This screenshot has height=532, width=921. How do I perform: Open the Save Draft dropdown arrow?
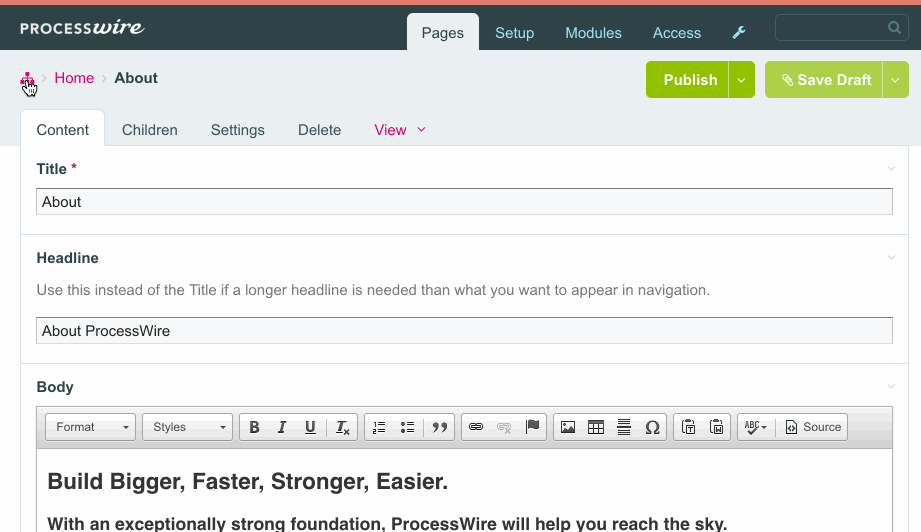896,80
